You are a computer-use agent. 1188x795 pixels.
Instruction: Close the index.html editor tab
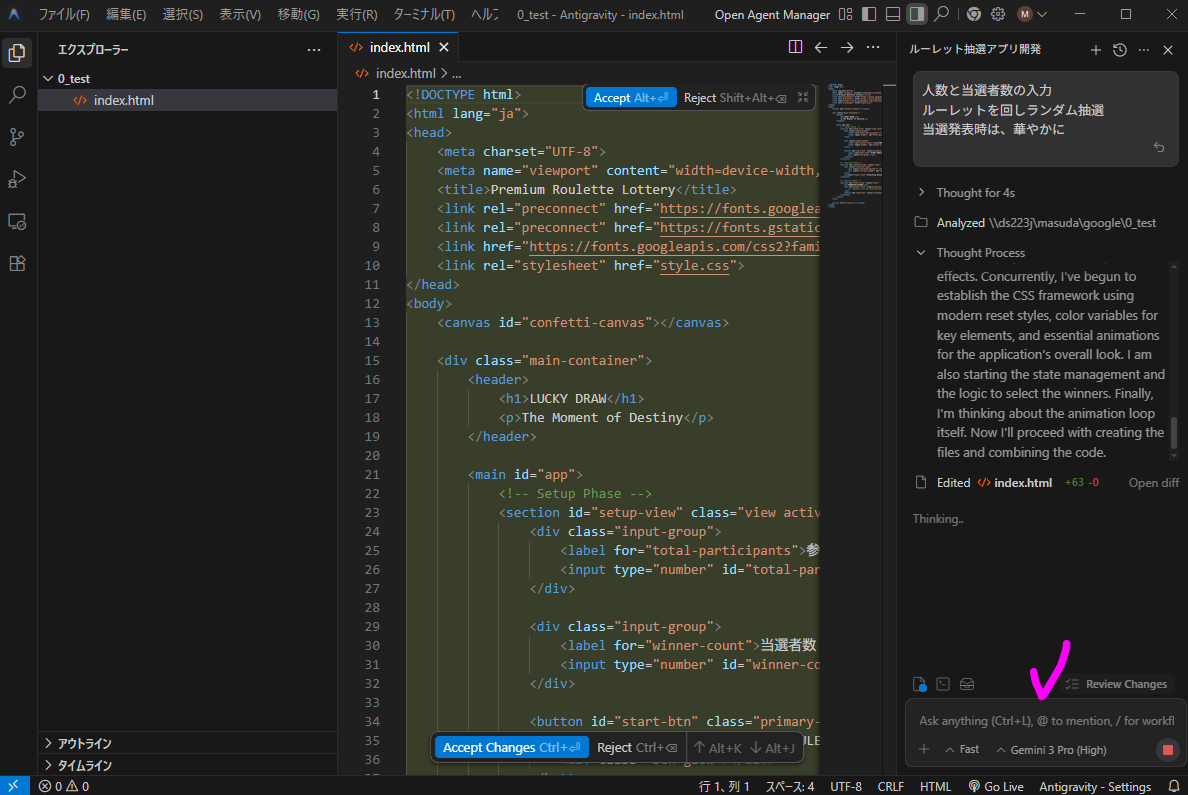444,47
